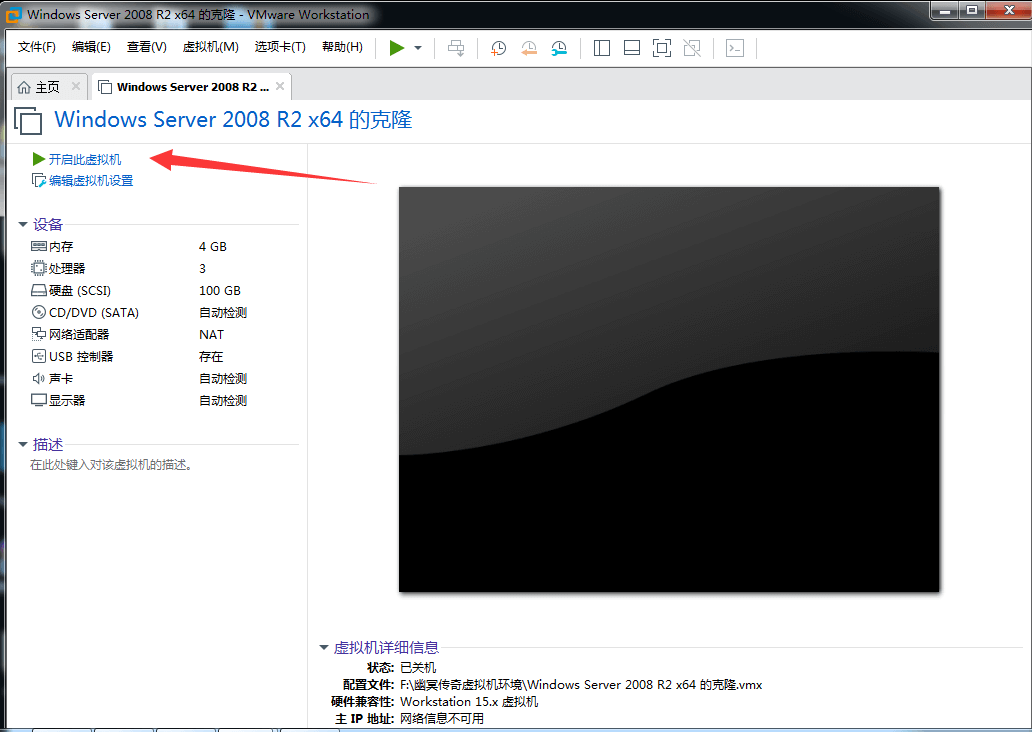Open the 查看(V) menu
The image size is (1032, 732).
(147, 47)
